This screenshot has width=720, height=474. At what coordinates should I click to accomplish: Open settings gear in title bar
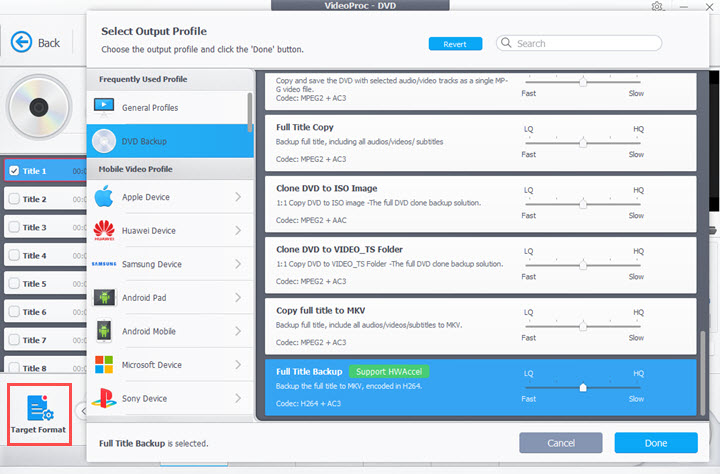[x=657, y=6]
